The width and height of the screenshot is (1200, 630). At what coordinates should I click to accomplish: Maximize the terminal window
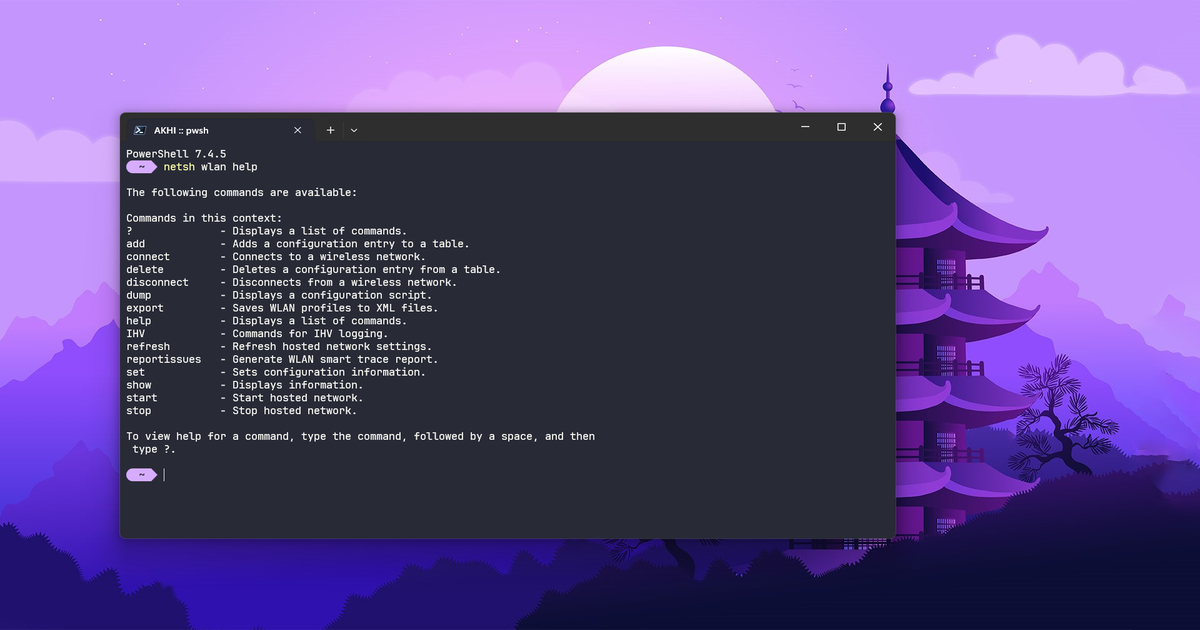point(841,127)
